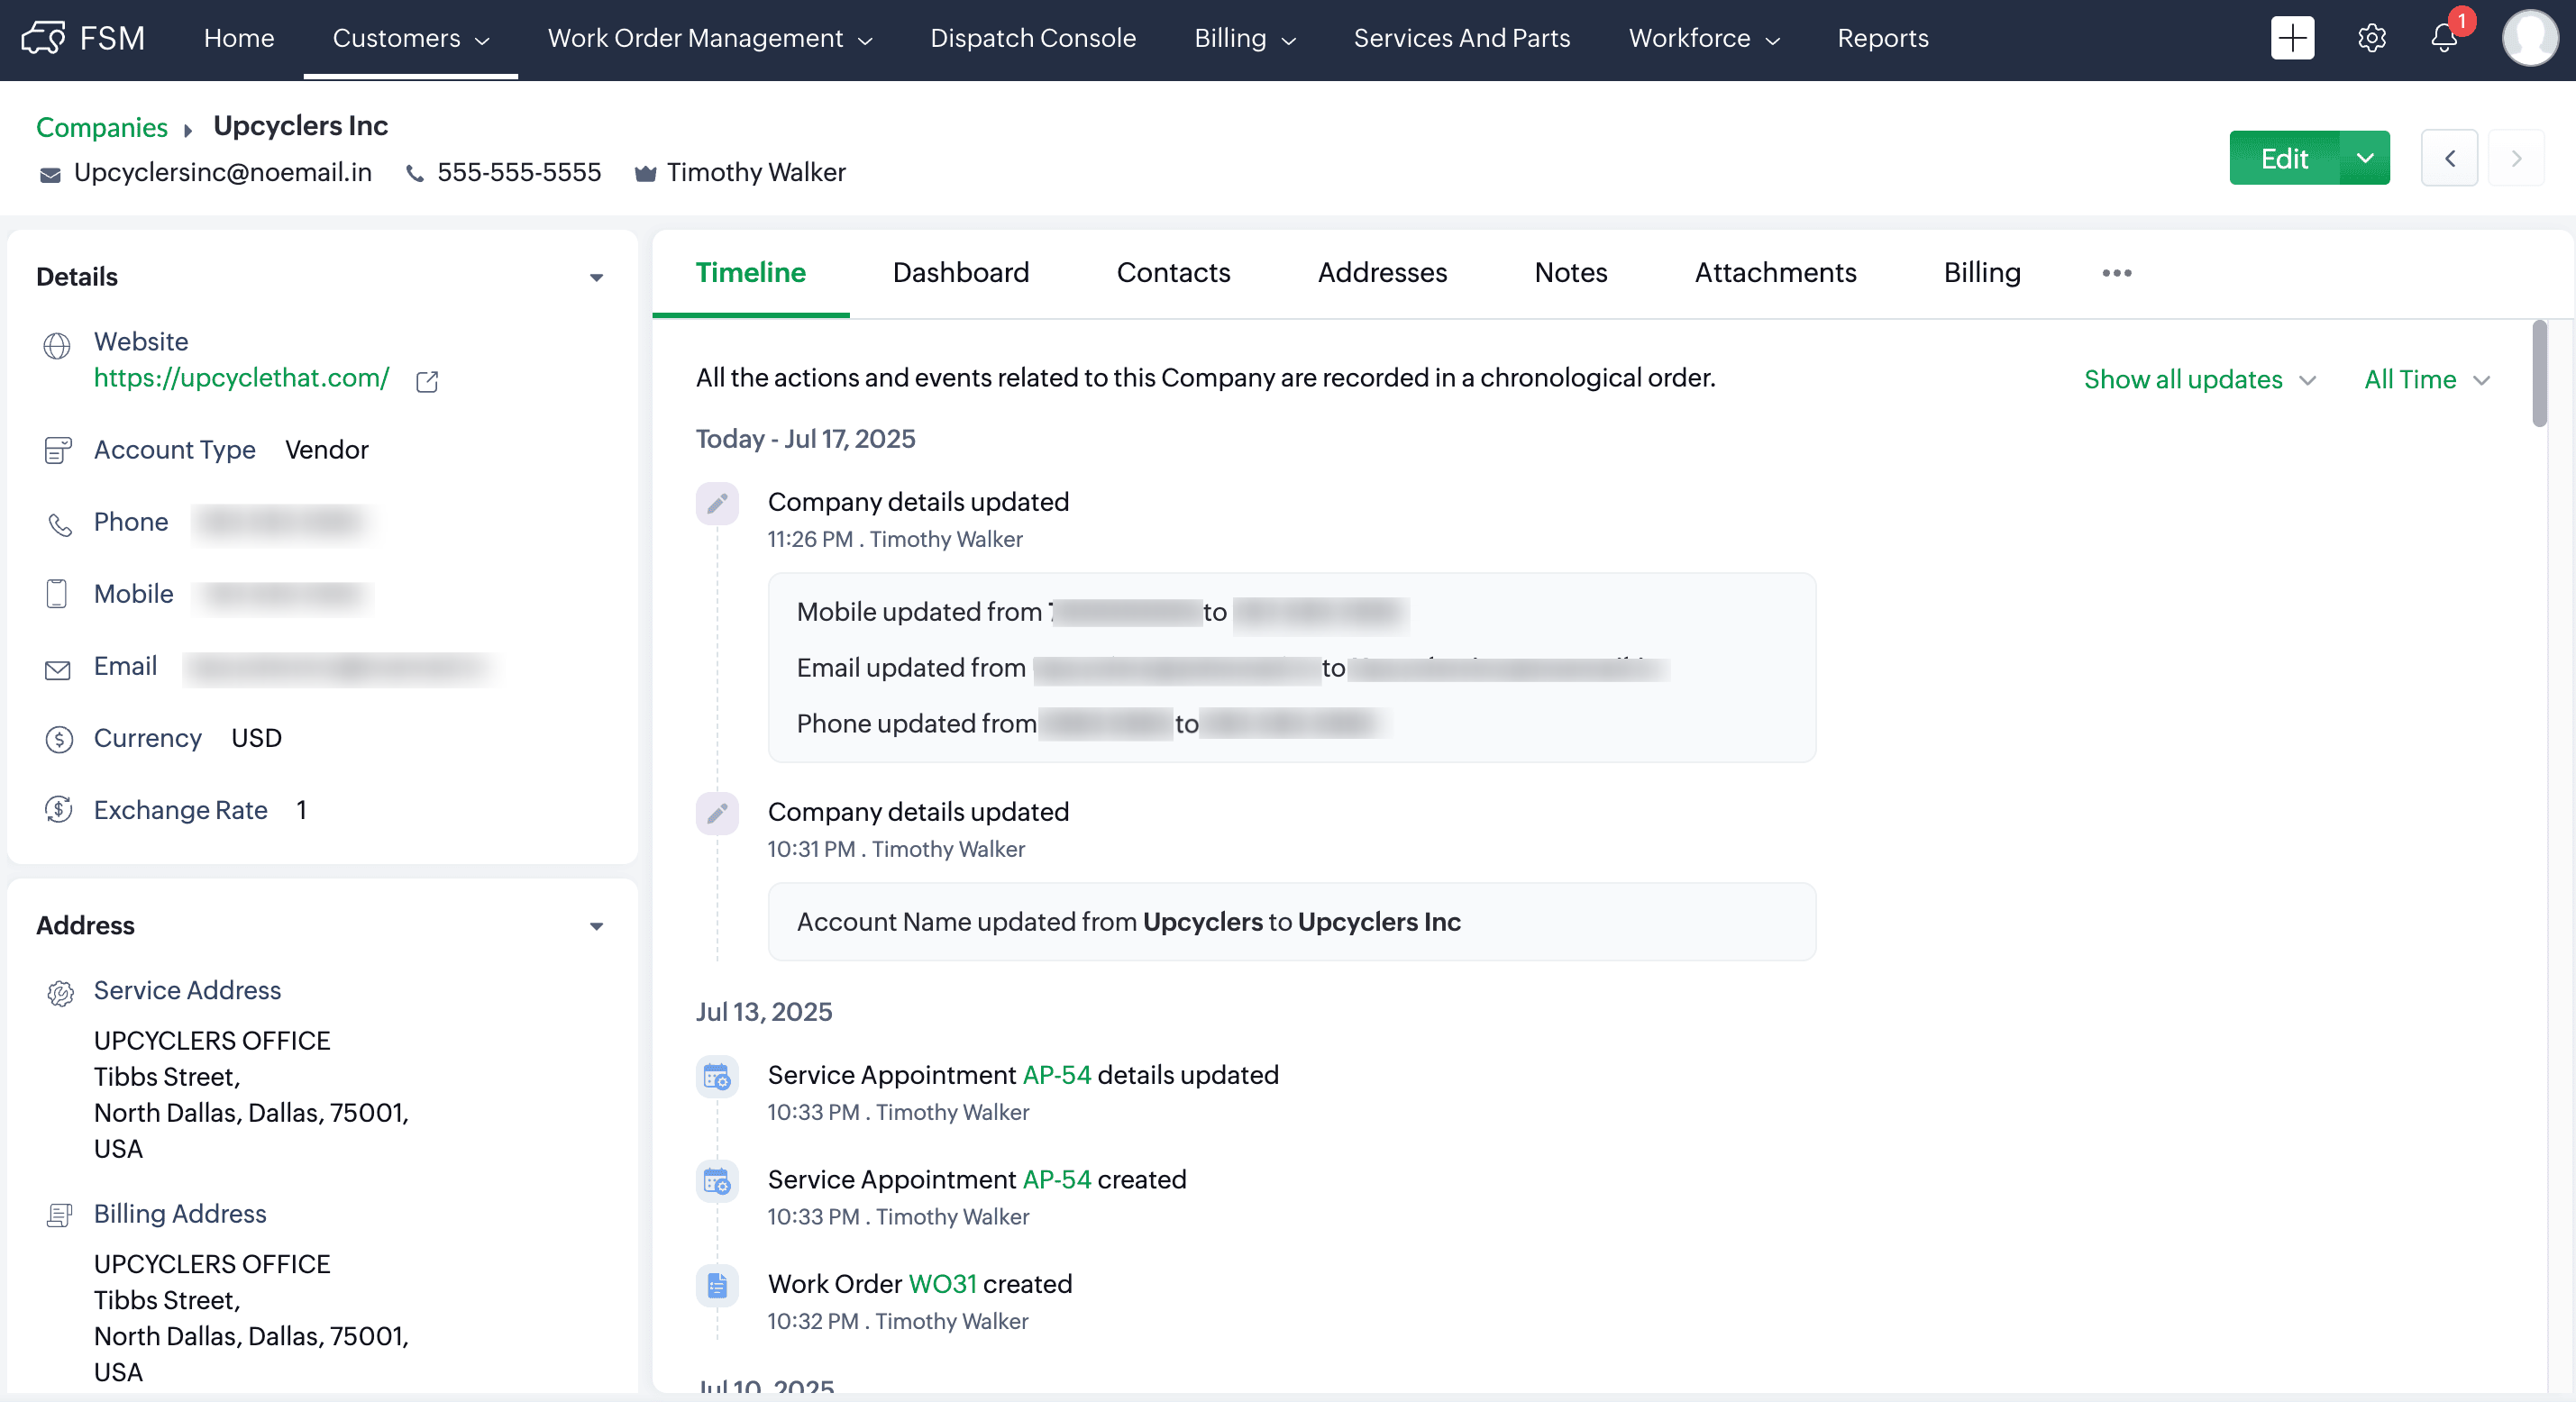
Task: Go to previous company record arrow
Action: pos(2449,158)
